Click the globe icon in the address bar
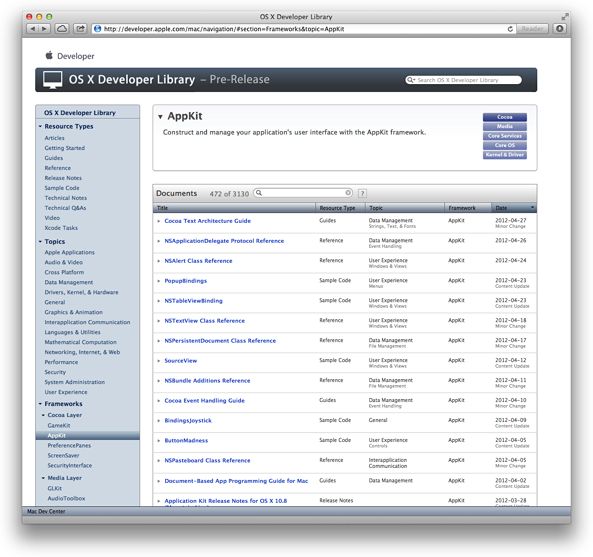Screen dimensions: 593x557 (x=98, y=29)
